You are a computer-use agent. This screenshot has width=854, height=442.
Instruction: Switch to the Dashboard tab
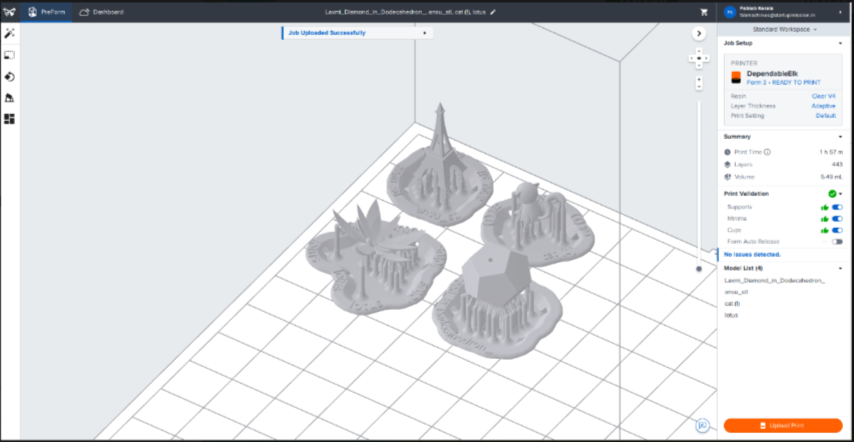click(101, 12)
